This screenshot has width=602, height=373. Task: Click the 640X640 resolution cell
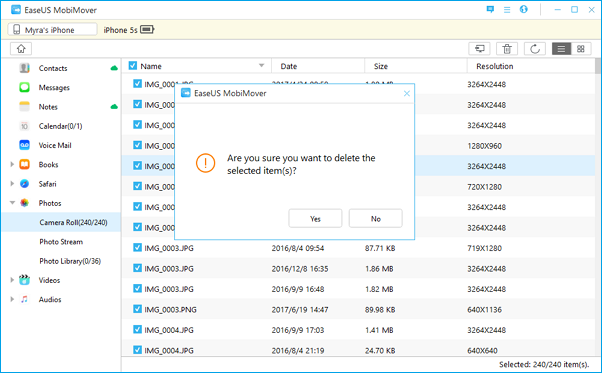(x=482, y=350)
